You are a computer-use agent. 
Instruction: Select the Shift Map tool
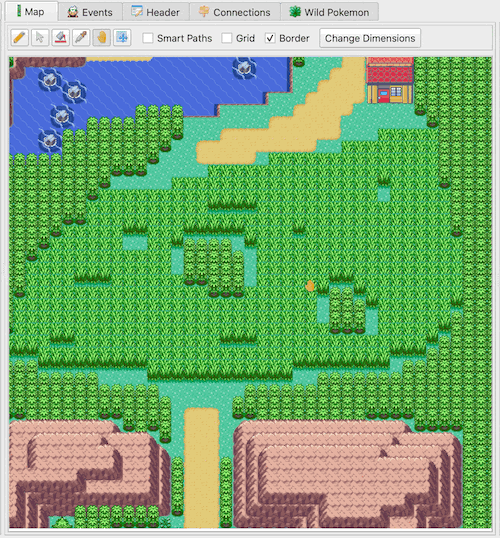[x=122, y=38]
